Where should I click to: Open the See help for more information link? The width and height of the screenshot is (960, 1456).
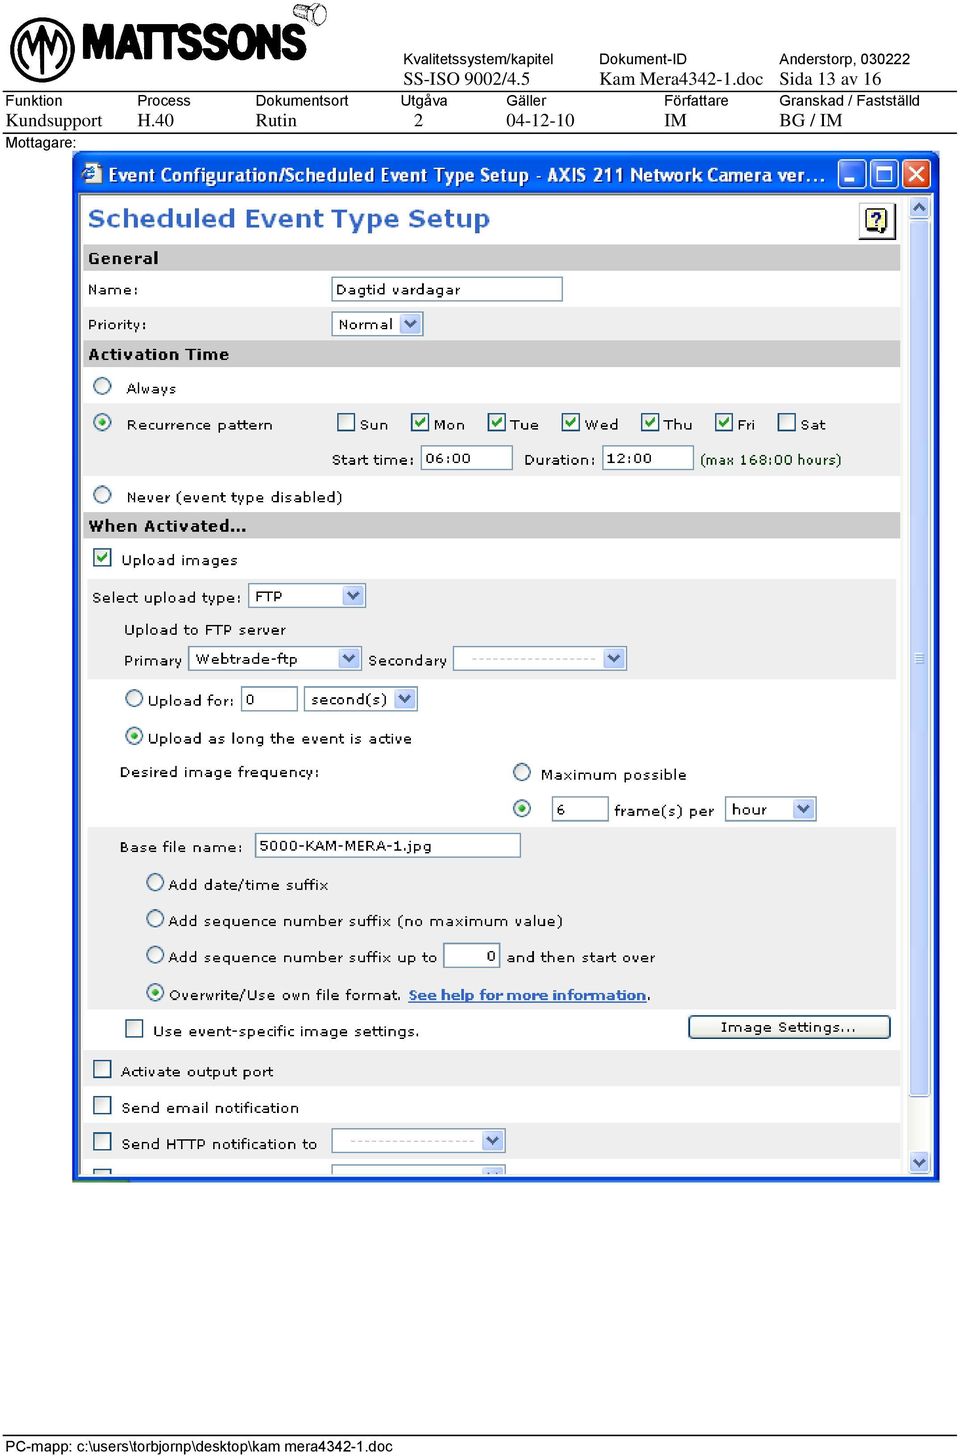coord(528,995)
